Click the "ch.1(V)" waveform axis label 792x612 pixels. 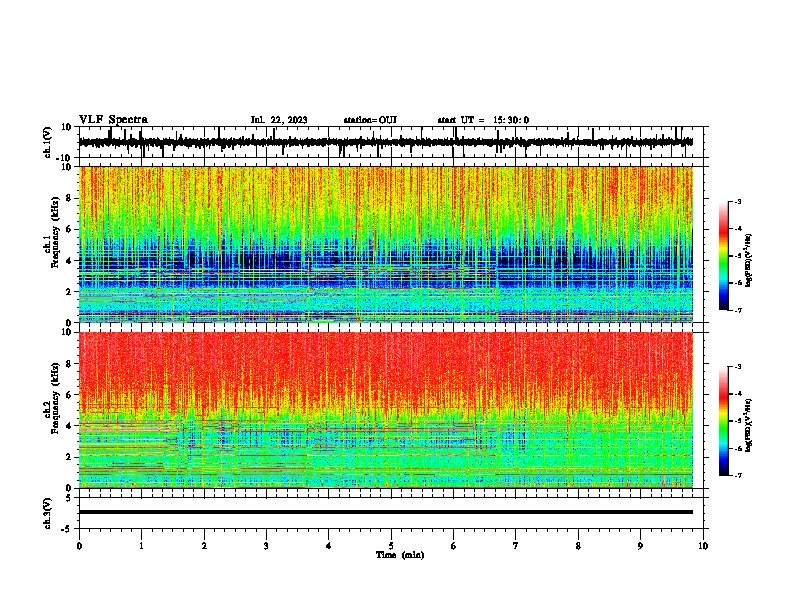pos(48,142)
